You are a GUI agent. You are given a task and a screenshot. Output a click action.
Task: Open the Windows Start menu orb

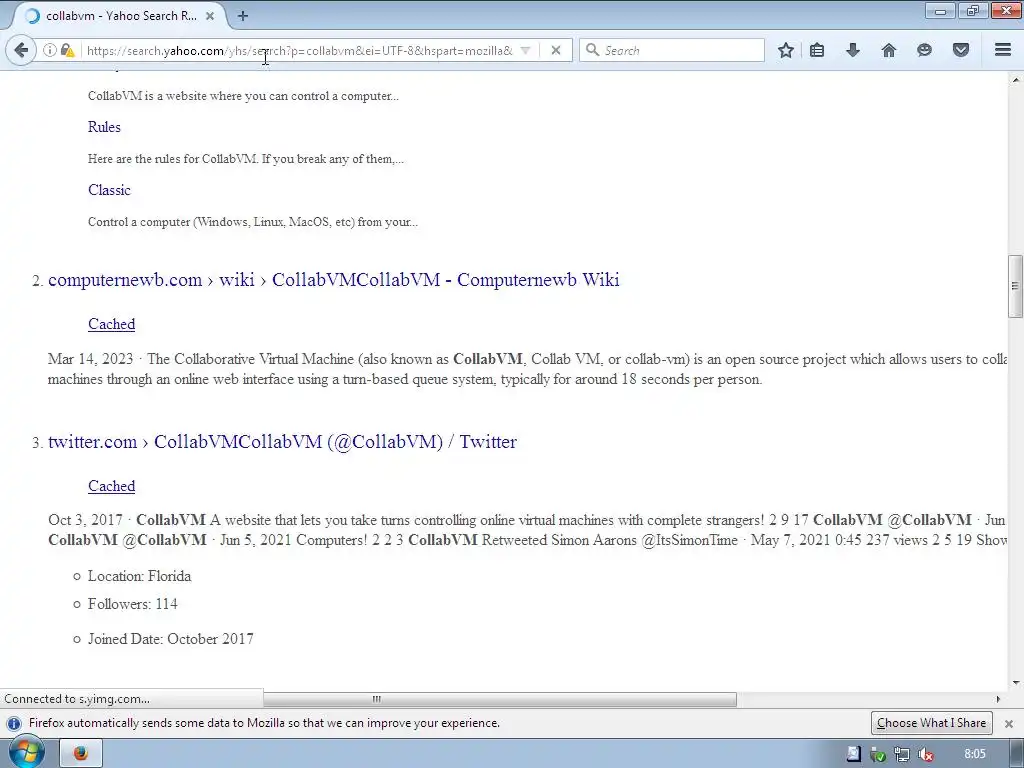[x=26, y=753]
